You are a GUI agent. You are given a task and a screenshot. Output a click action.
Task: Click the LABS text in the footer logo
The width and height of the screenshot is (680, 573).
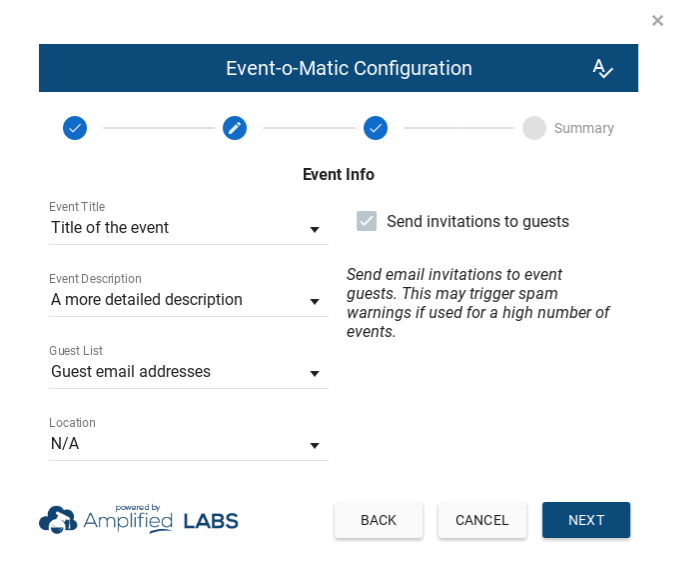(211, 521)
